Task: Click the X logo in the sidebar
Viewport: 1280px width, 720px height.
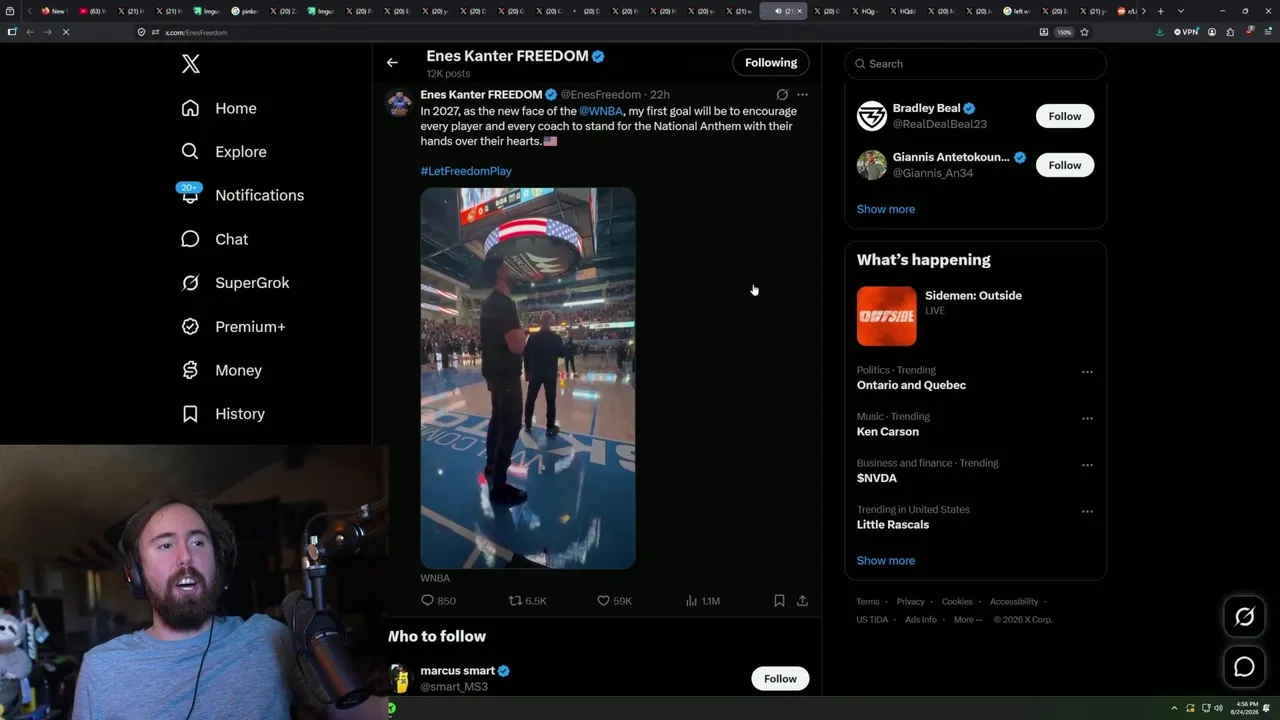Action: [191, 64]
